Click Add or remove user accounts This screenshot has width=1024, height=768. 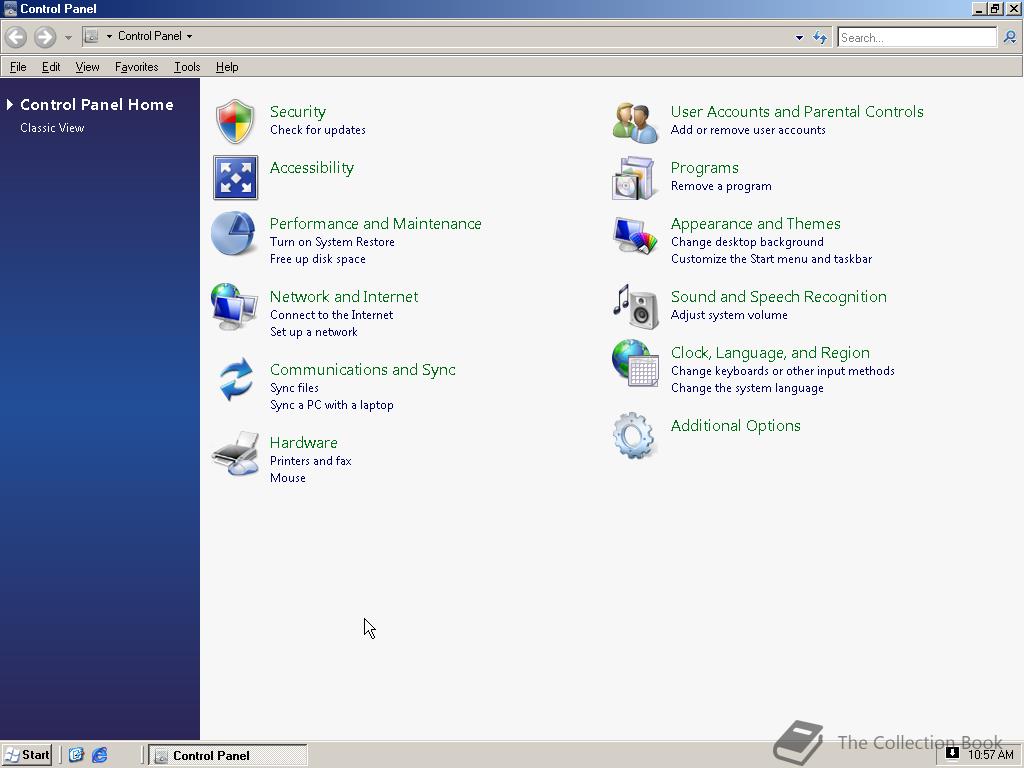[748, 130]
